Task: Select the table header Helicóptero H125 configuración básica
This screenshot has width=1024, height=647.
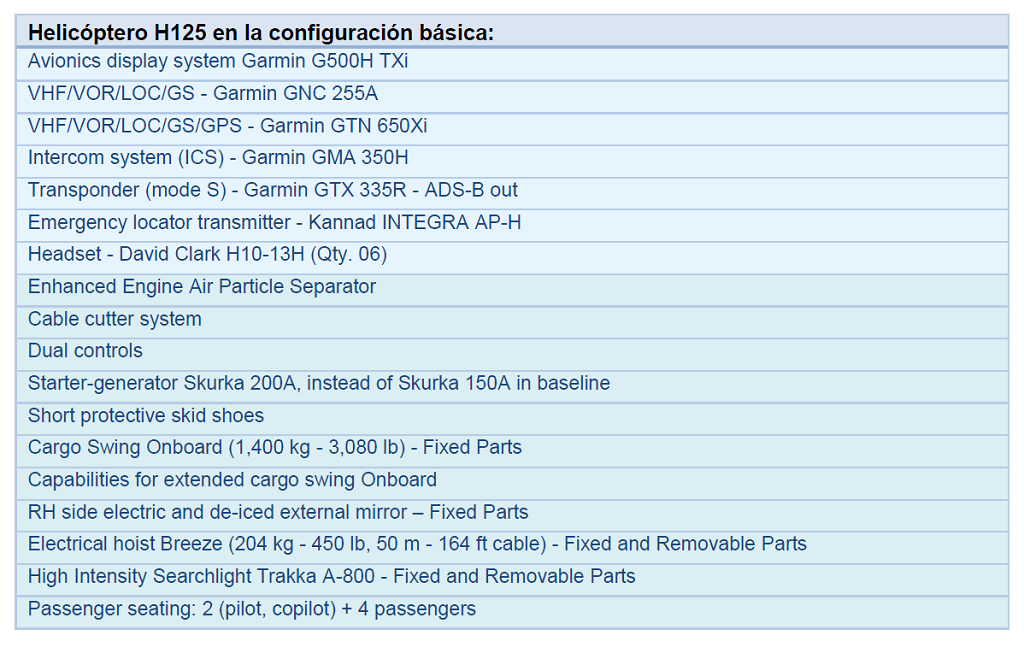Action: pos(512,32)
